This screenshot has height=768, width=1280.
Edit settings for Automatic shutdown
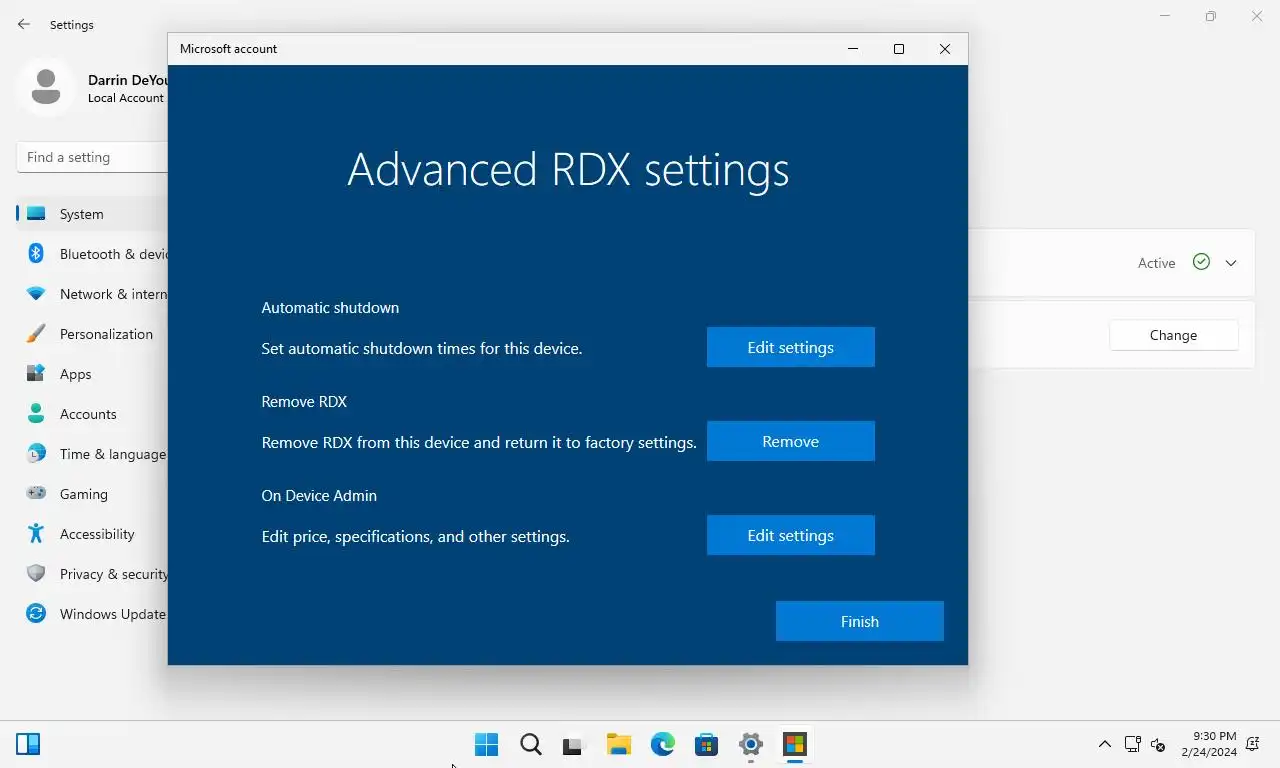coord(791,347)
